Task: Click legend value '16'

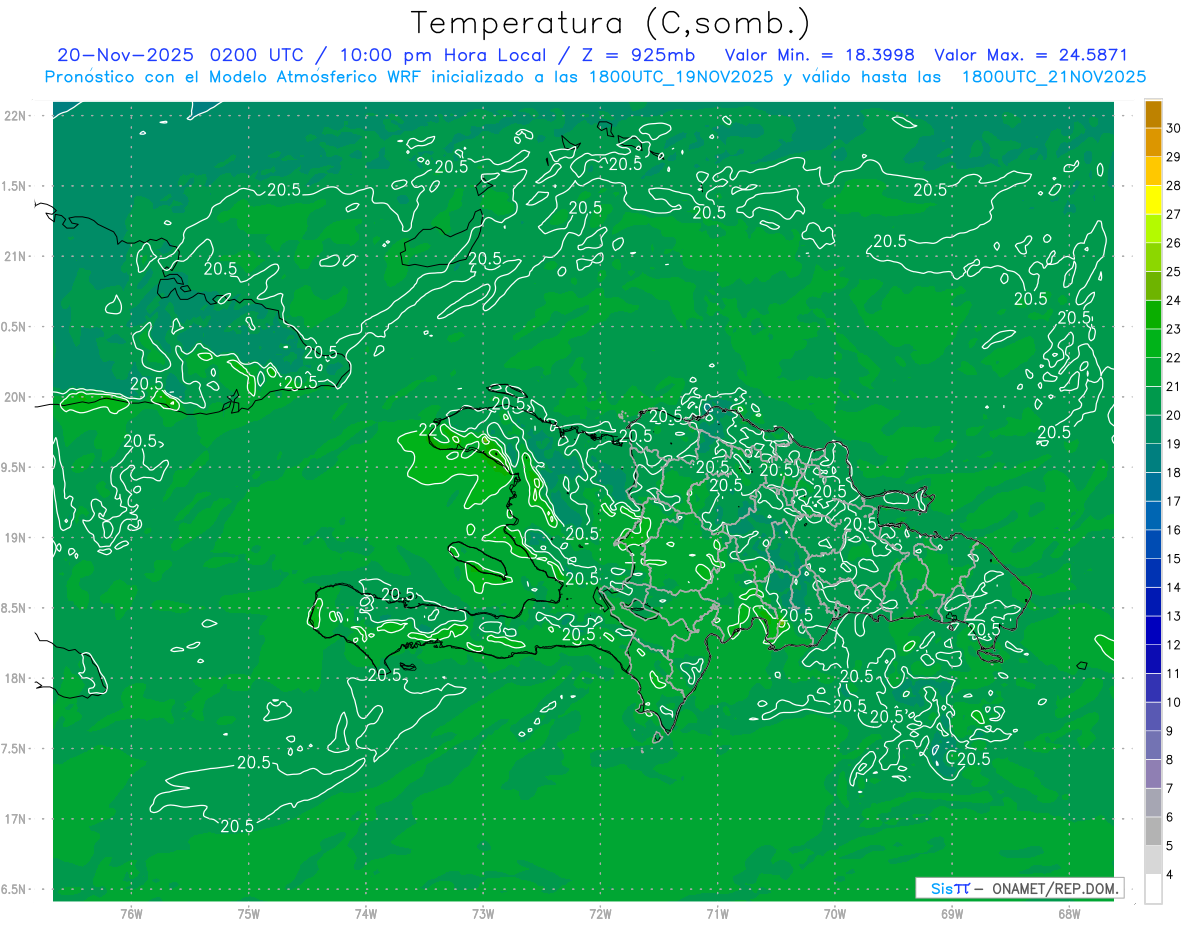Action: [x=1173, y=530]
